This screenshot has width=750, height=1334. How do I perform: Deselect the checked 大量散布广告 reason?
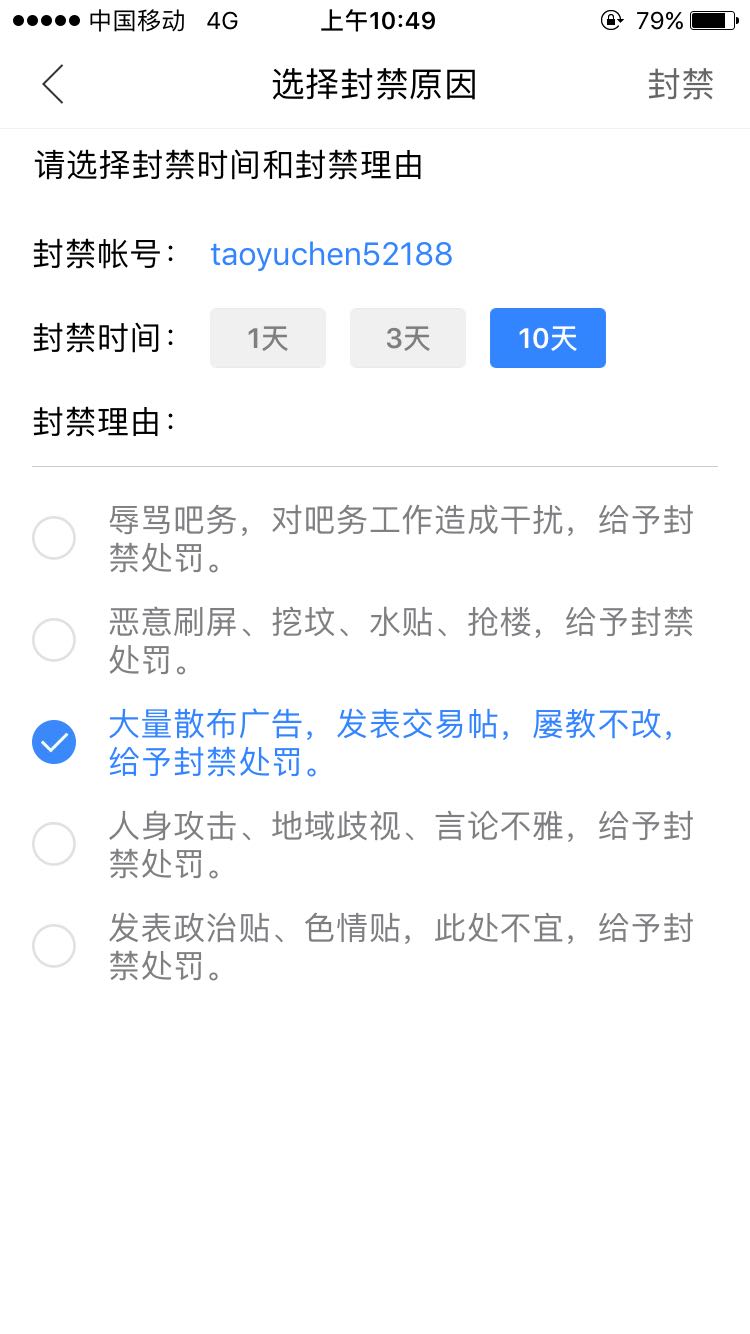[x=54, y=742]
